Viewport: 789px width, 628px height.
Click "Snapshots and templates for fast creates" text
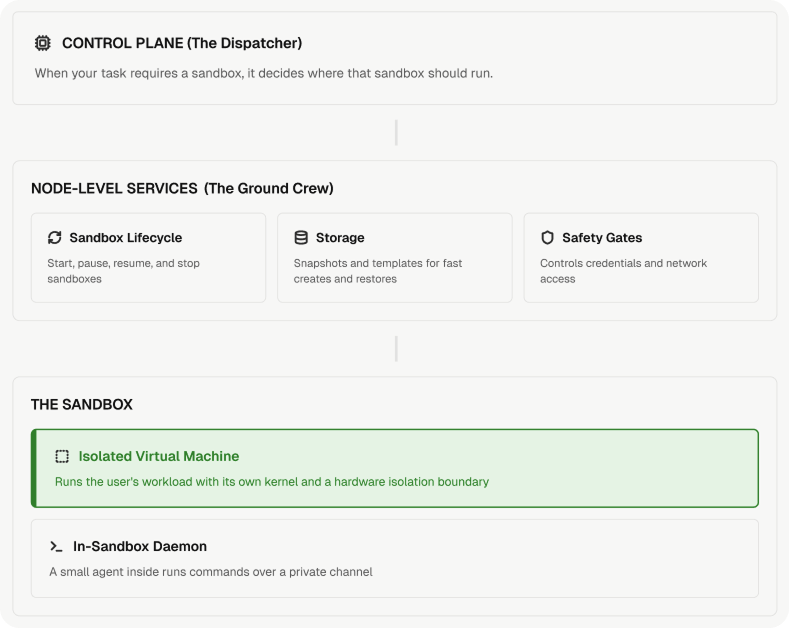(378, 271)
